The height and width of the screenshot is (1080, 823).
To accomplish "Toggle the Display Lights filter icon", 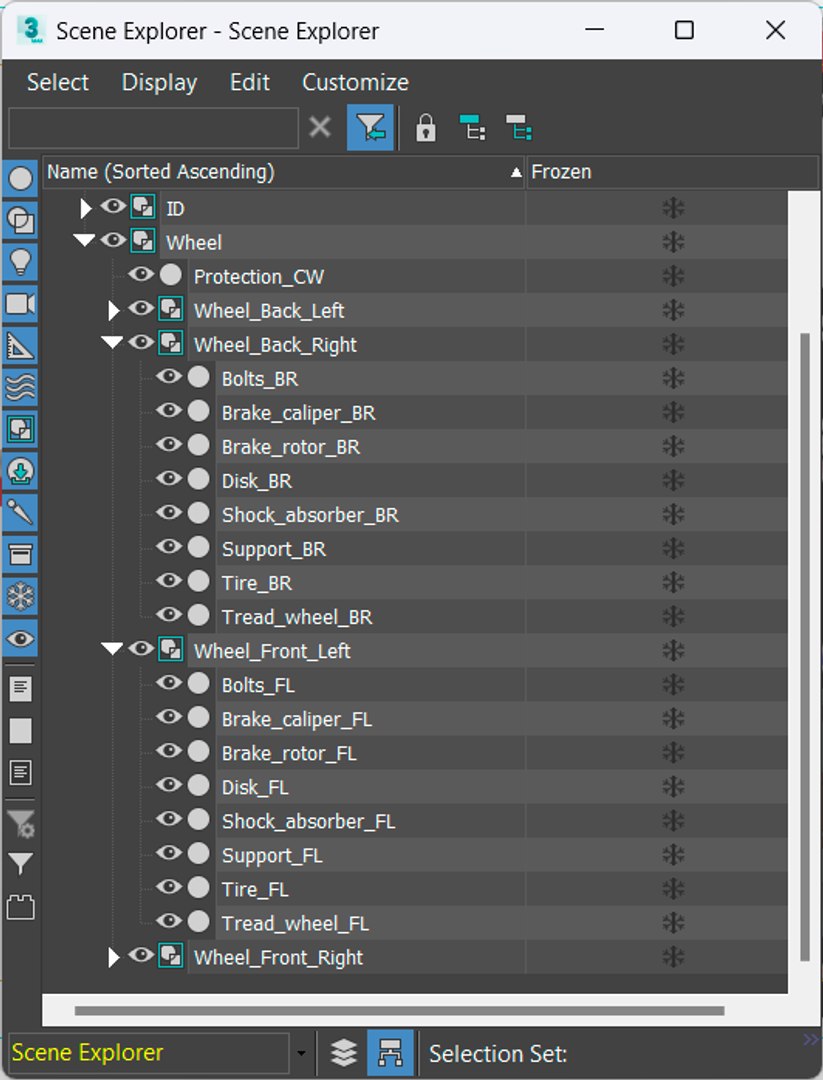I will [20, 262].
